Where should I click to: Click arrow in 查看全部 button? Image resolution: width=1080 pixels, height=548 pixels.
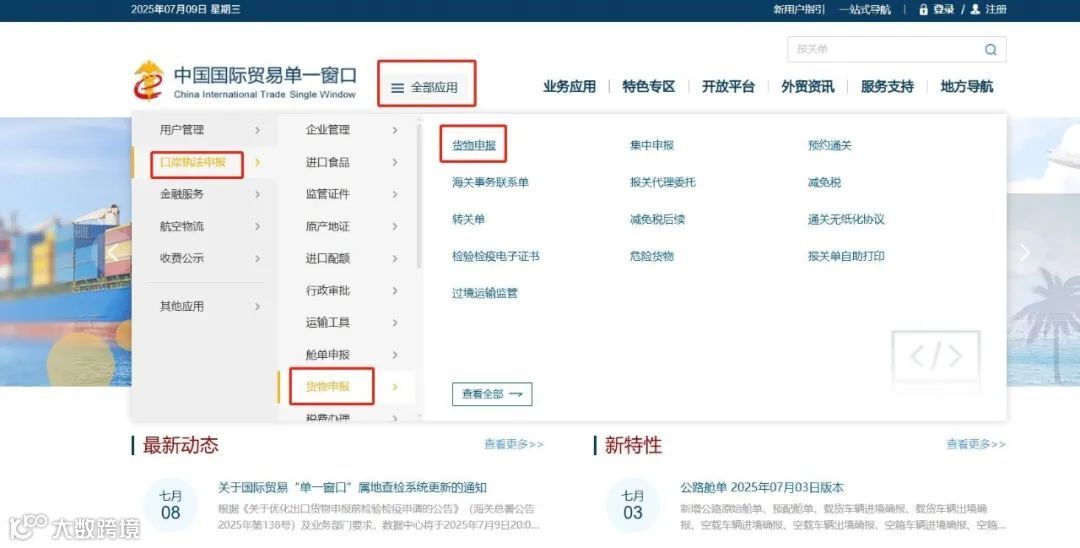[516, 394]
